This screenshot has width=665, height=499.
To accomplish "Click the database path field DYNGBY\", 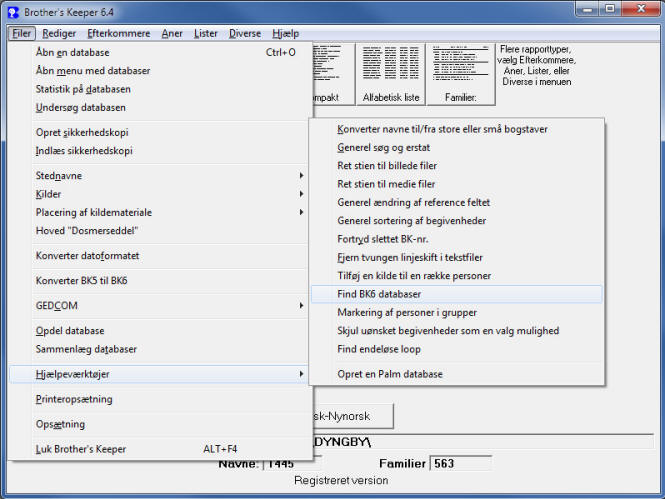I will pyautogui.click(x=483, y=442).
